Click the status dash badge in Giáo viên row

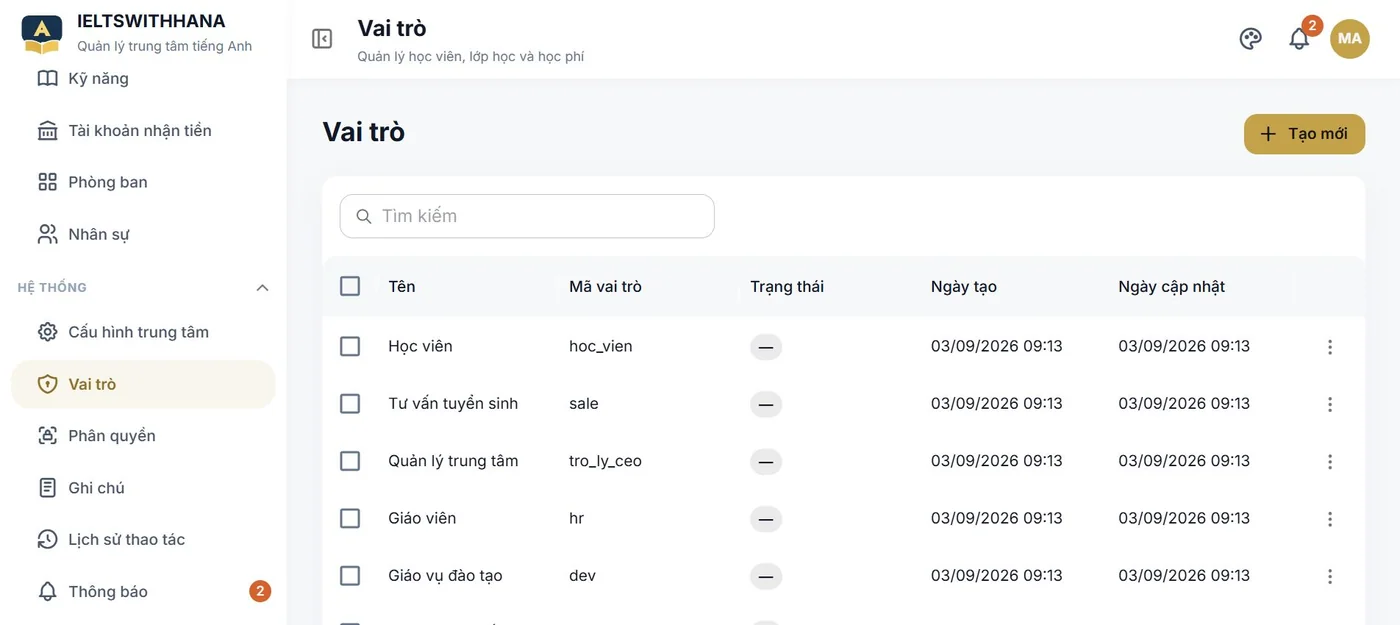coord(766,519)
